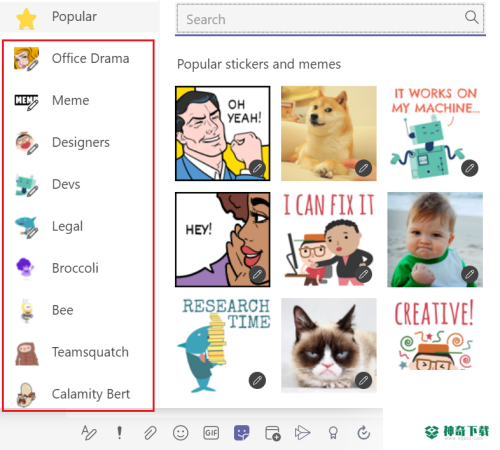Mark message as important with exclamation icon
Viewport: 500px width, 450px height.
click(119, 433)
